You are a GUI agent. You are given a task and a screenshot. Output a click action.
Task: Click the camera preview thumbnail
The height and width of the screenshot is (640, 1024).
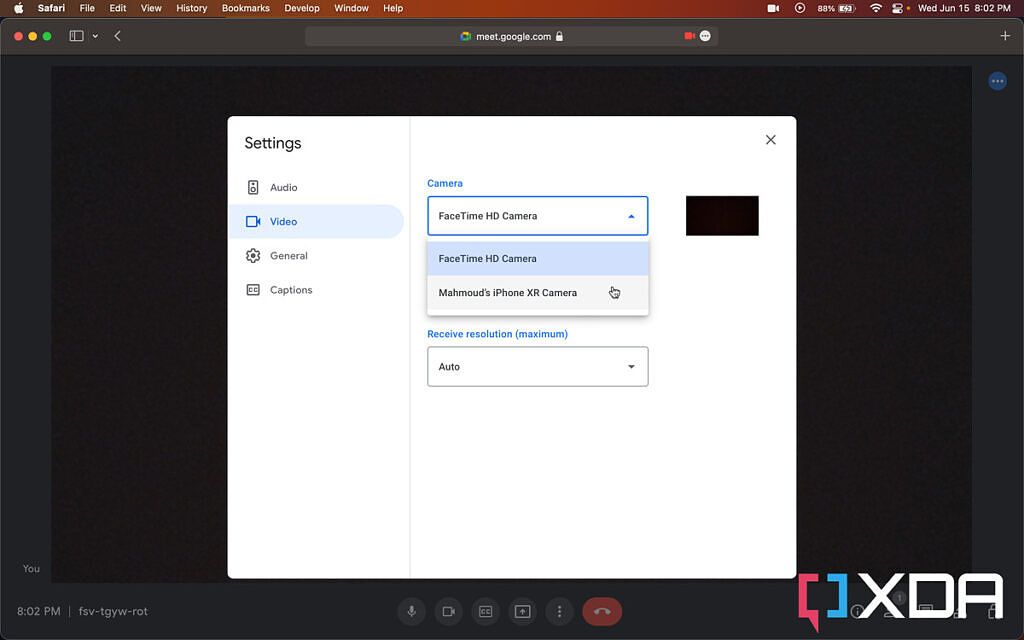click(x=722, y=216)
